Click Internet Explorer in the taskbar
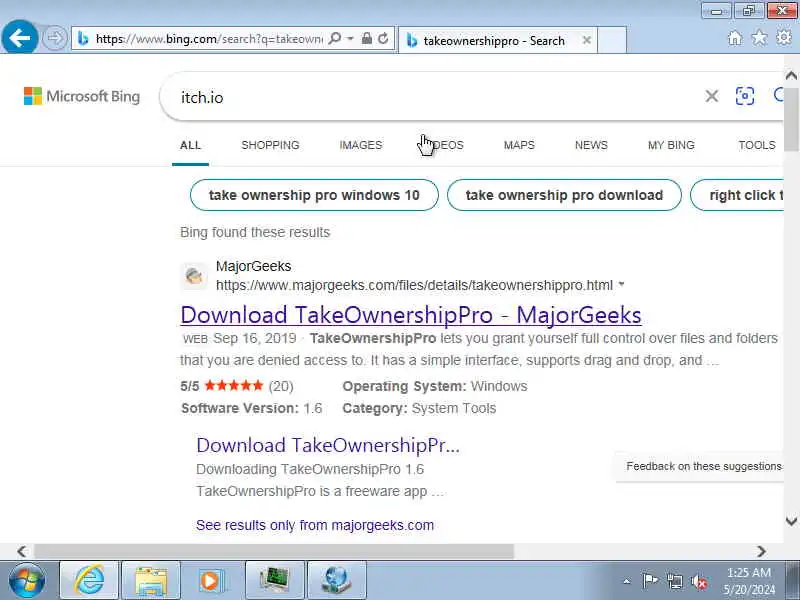This screenshot has width=800, height=600. [89, 580]
